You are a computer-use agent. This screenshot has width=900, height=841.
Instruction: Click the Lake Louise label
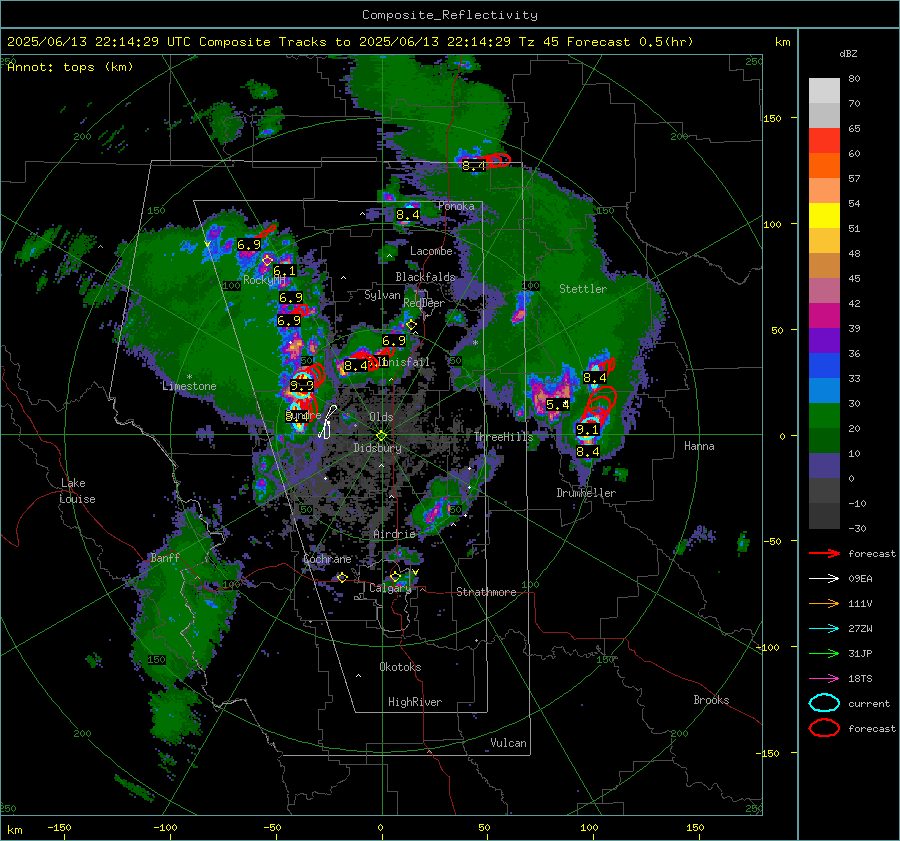[78, 491]
